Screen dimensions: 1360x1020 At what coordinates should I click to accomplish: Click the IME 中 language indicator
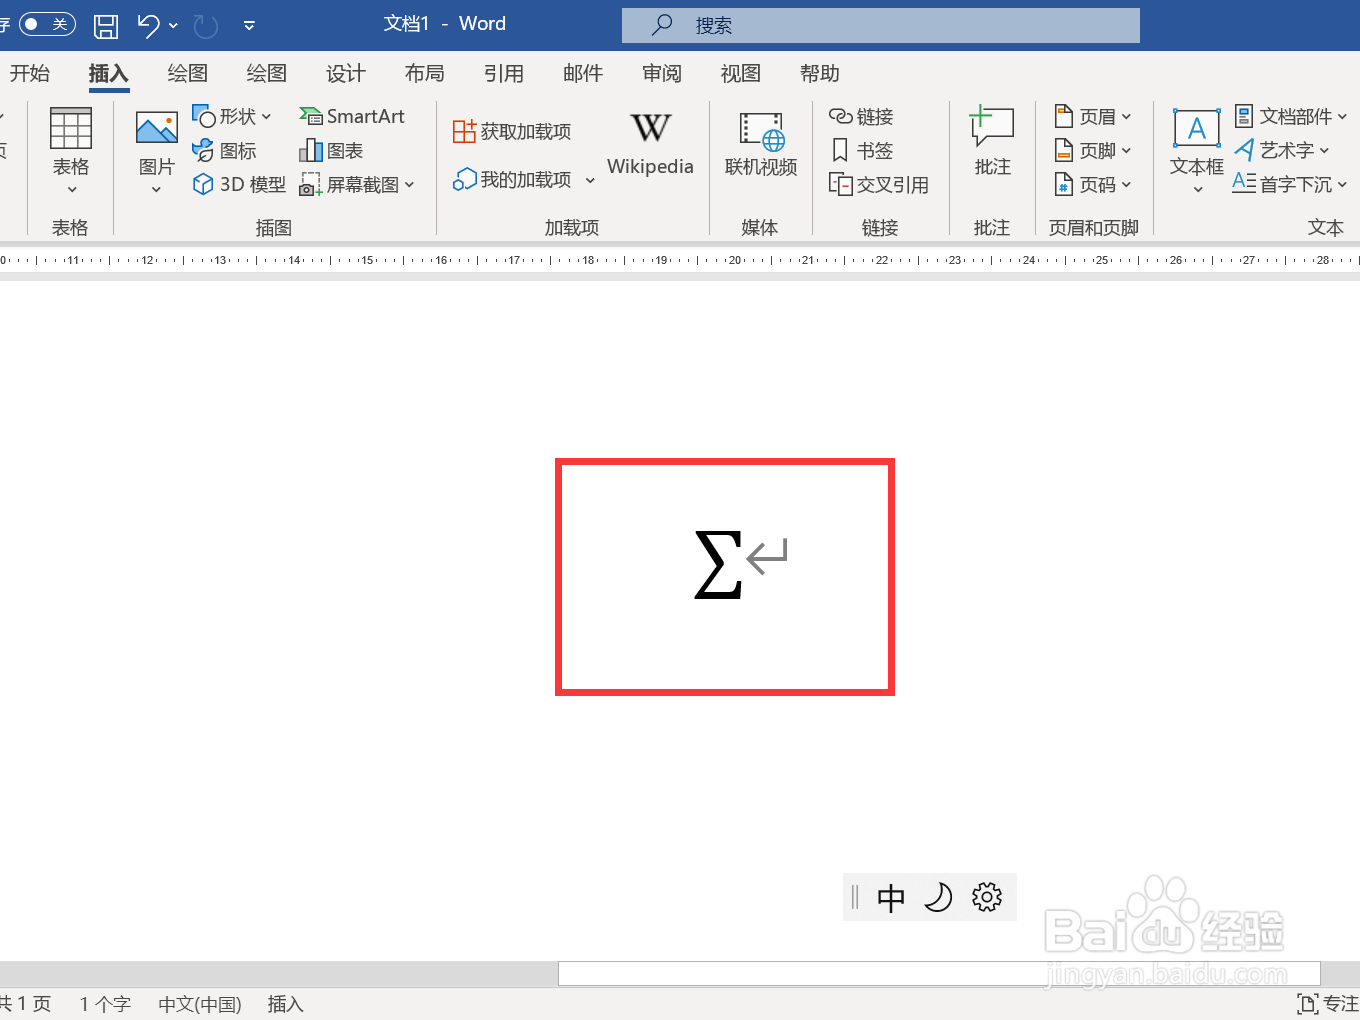891,897
